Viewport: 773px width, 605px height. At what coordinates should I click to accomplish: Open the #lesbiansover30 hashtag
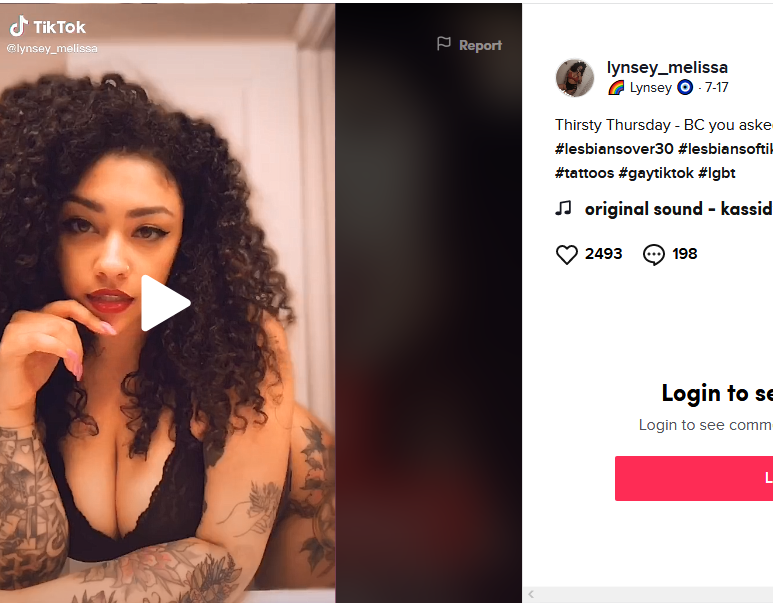click(614, 149)
